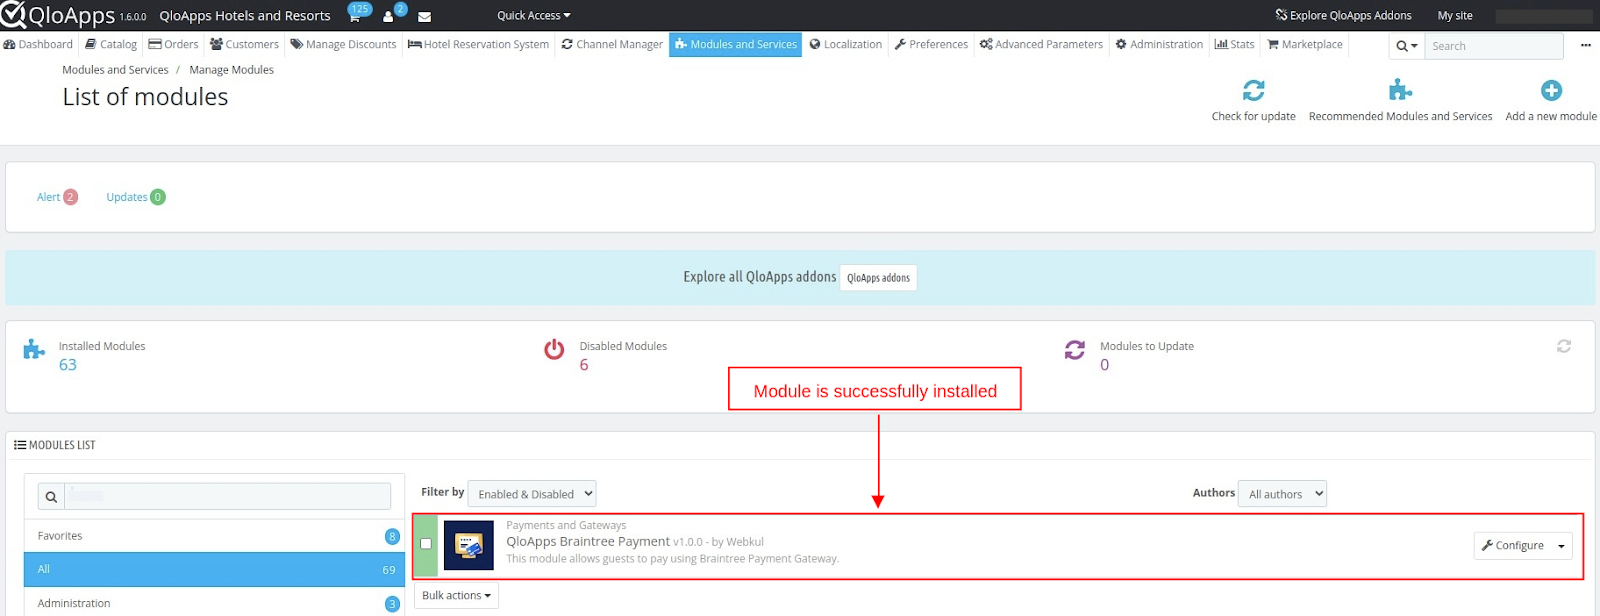Click the QloApps logo icon
The width and height of the screenshot is (1600, 616).
pyautogui.click(x=13, y=15)
